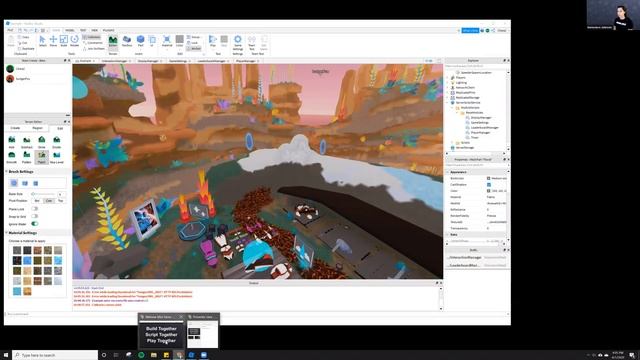Collapse the Brush Settings section
The image size is (640, 360).
click(x=7, y=171)
